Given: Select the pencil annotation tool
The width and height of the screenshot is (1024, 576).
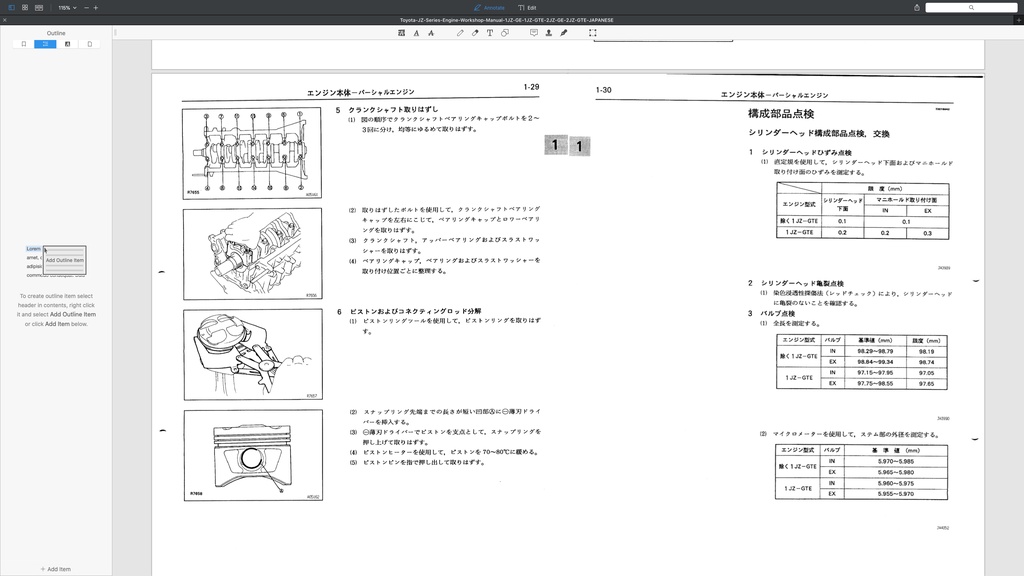Looking at the screenshot, I should click(460, 33).
